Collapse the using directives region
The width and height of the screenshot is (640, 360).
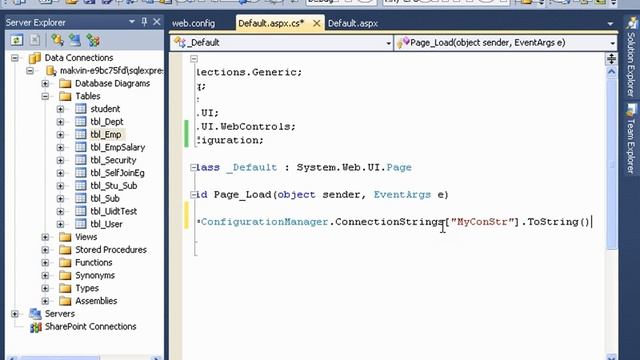(x=194, y=59)
